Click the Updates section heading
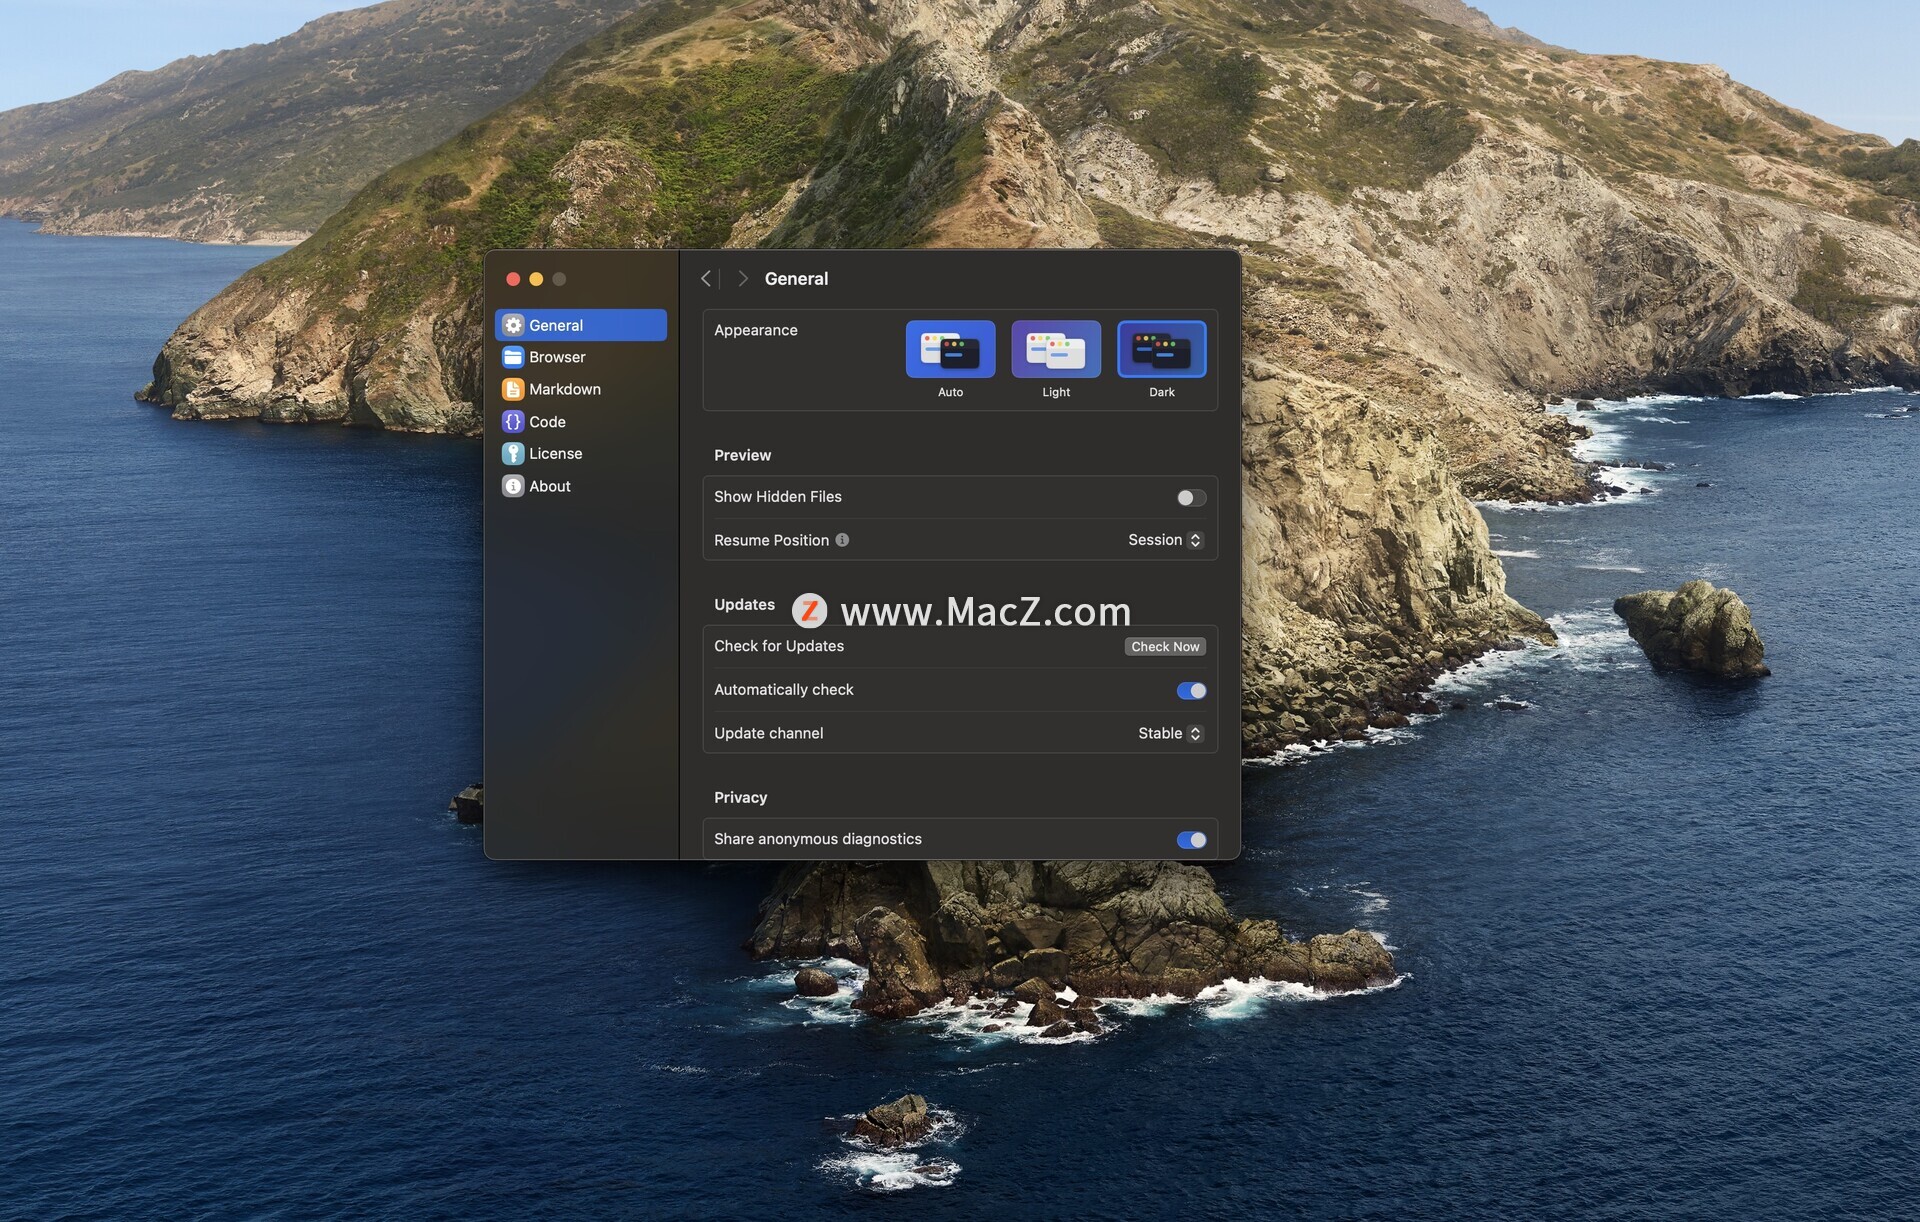The height and width of the screenshot is (1222, 1920). click(x=744, y=605)
